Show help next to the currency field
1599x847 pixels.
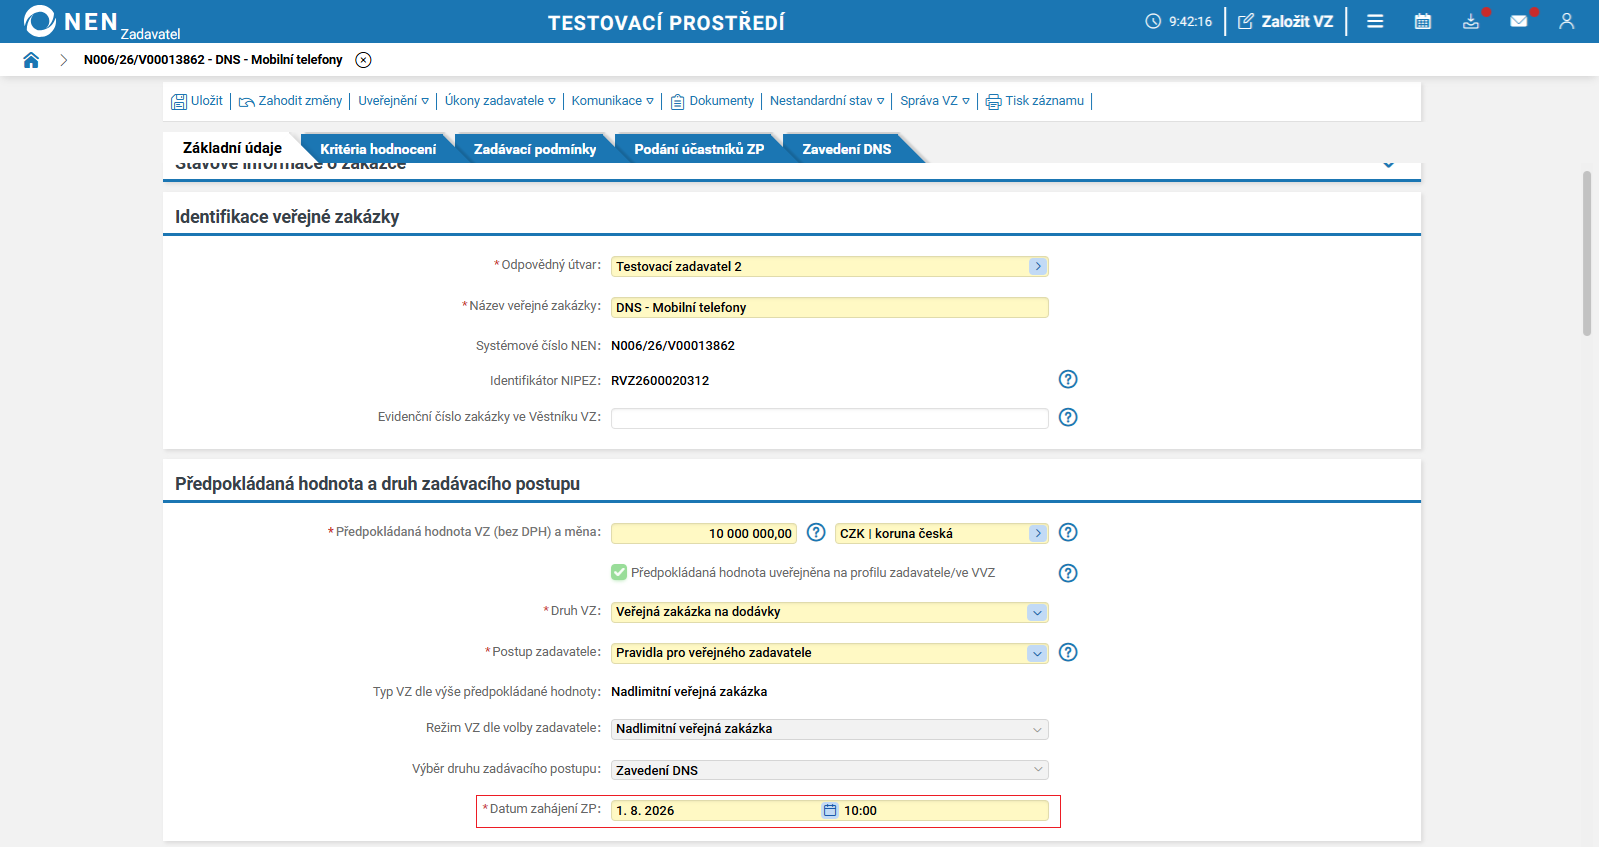[1068, 532]
